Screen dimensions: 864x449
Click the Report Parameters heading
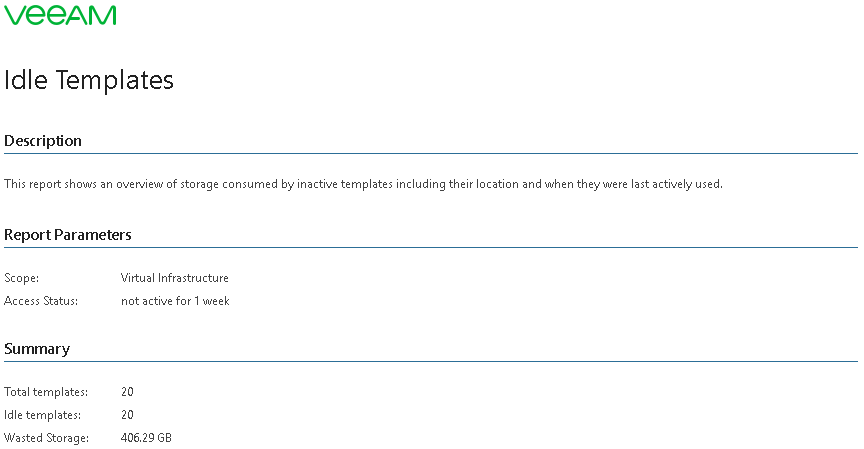point(68,235)
